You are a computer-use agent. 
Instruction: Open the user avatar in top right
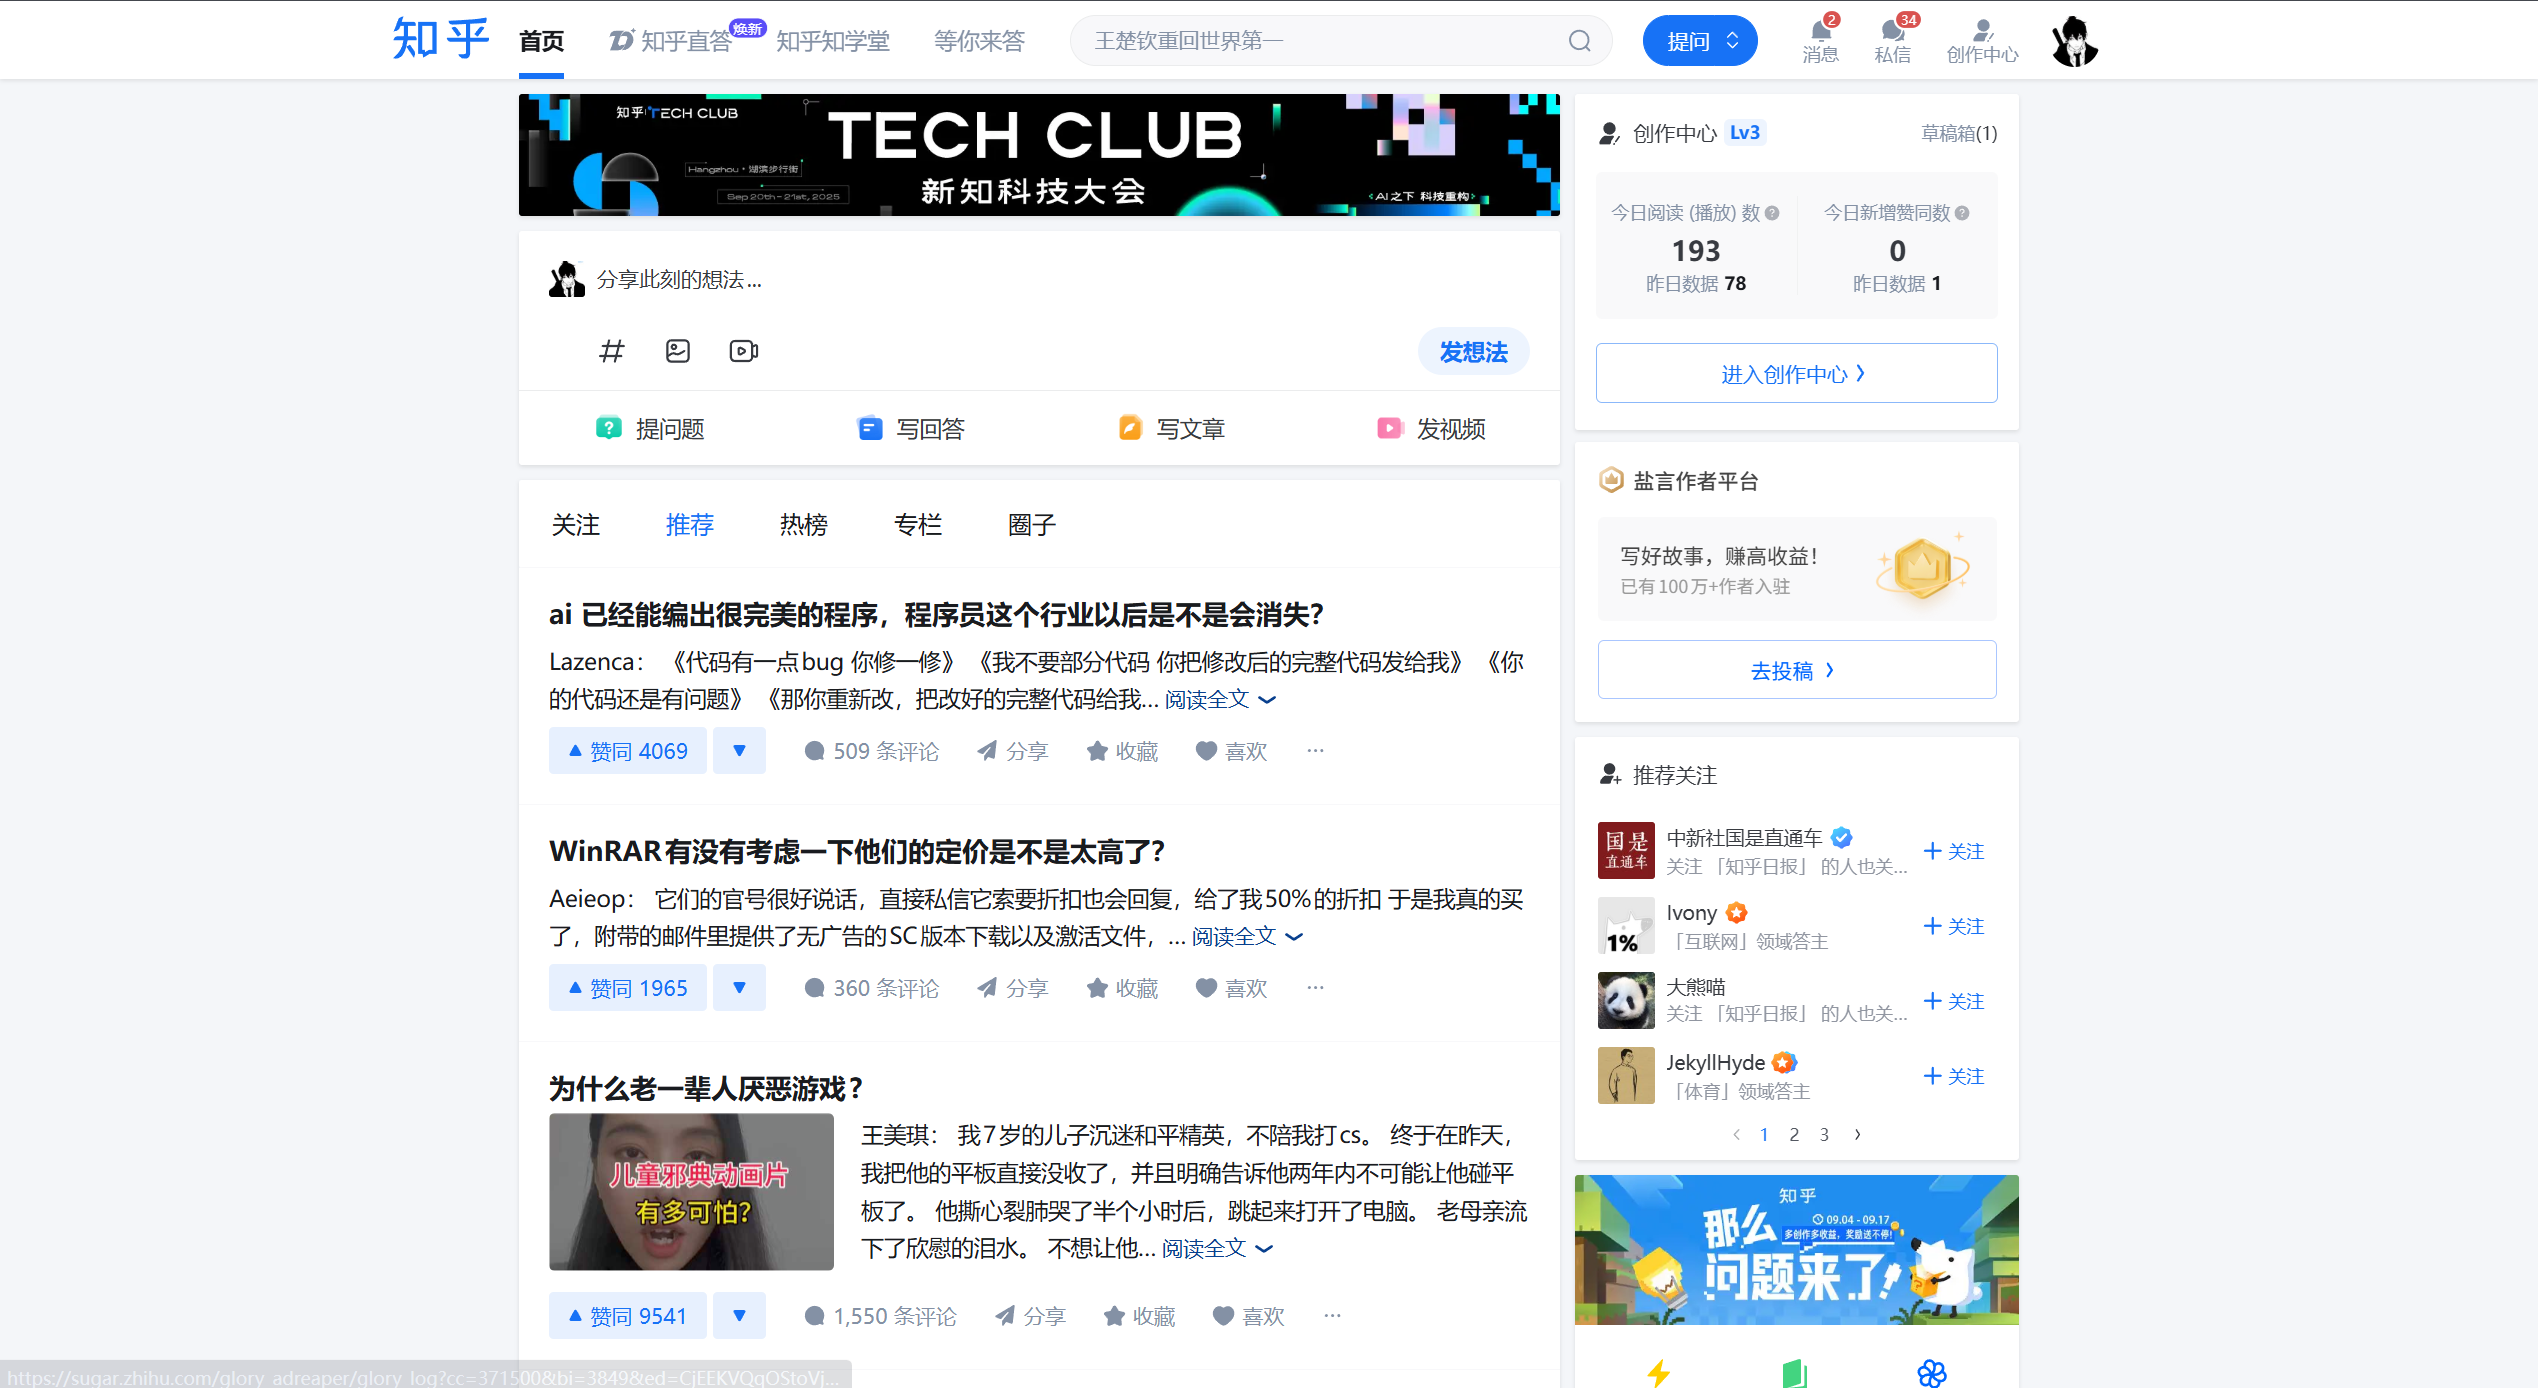pyautogui.click(x=2075, y=41)
